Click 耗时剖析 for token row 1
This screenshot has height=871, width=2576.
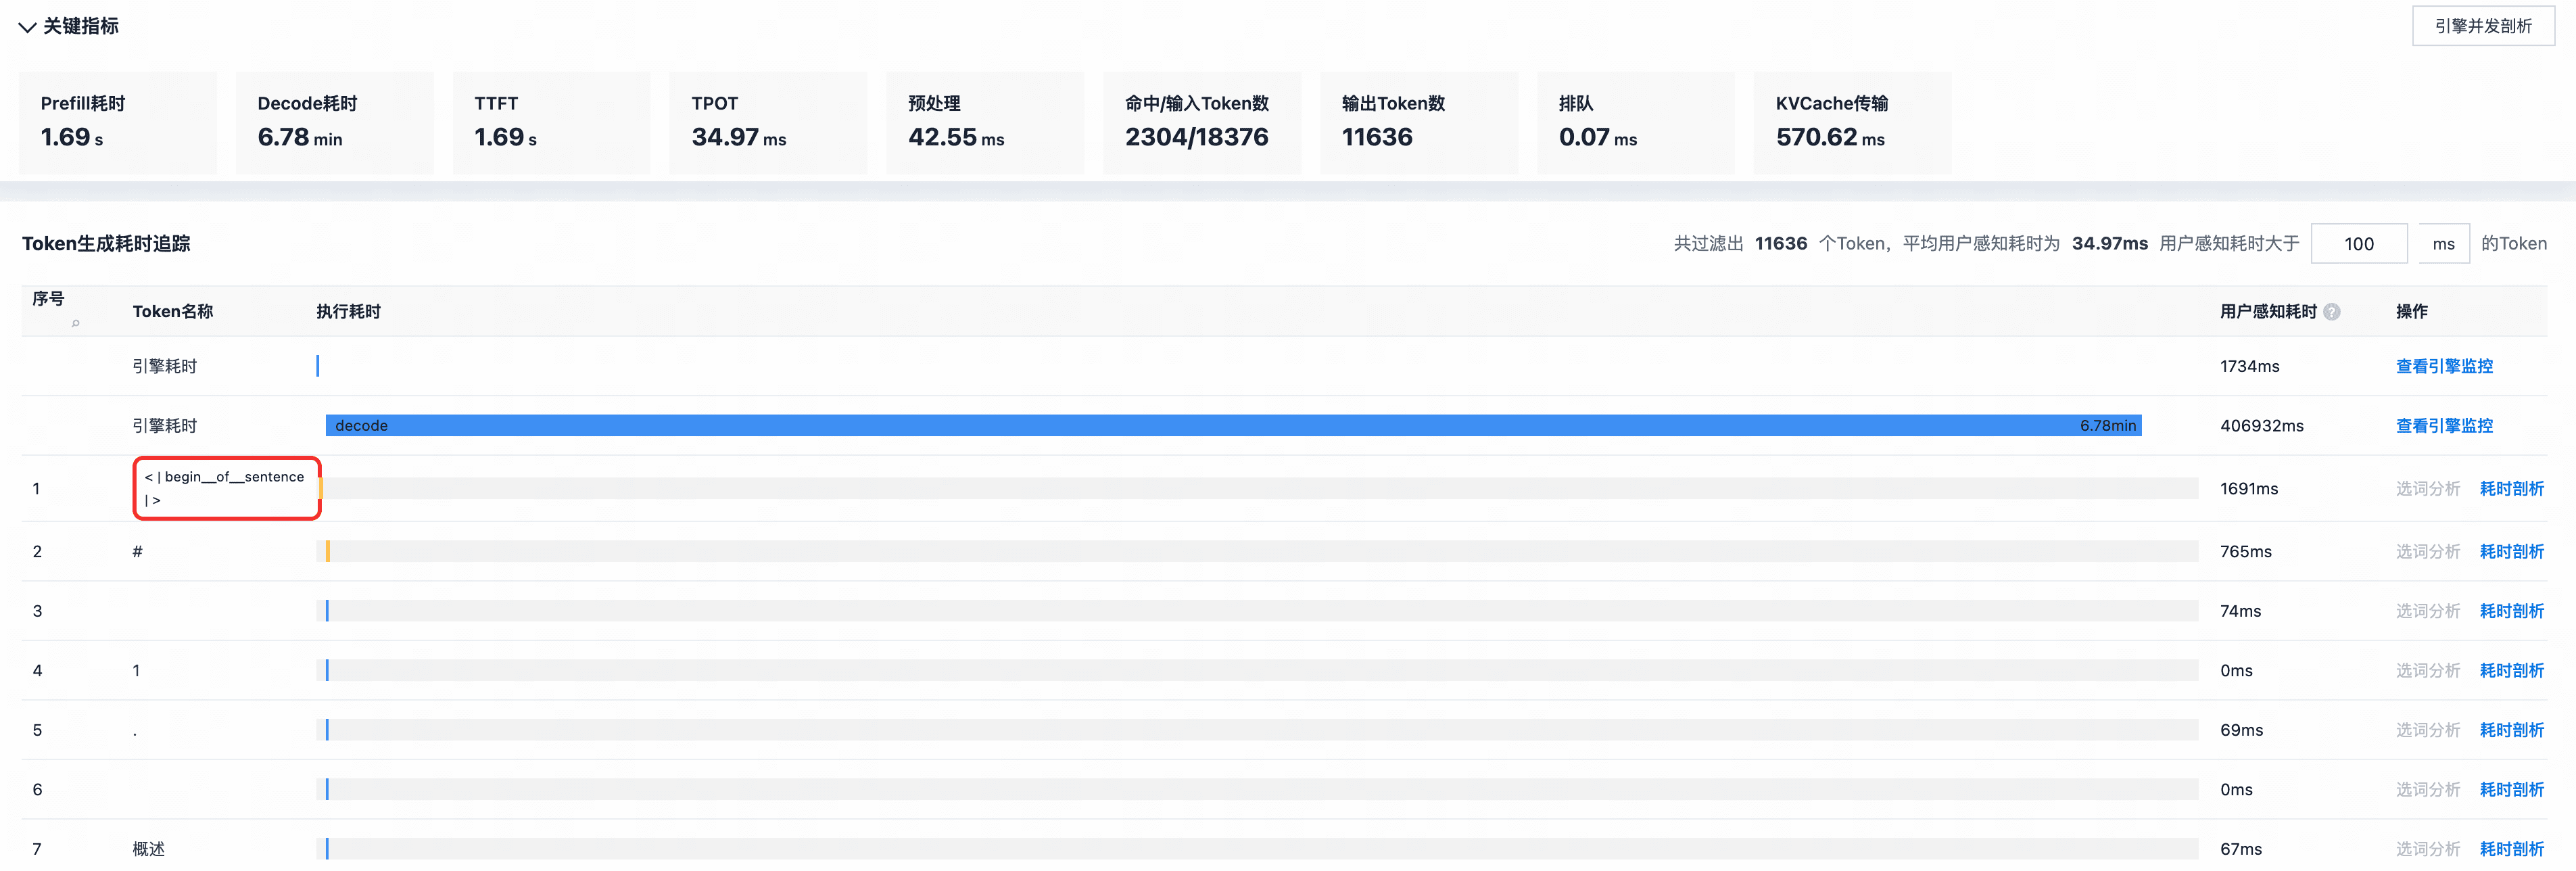coord(2511,489)
